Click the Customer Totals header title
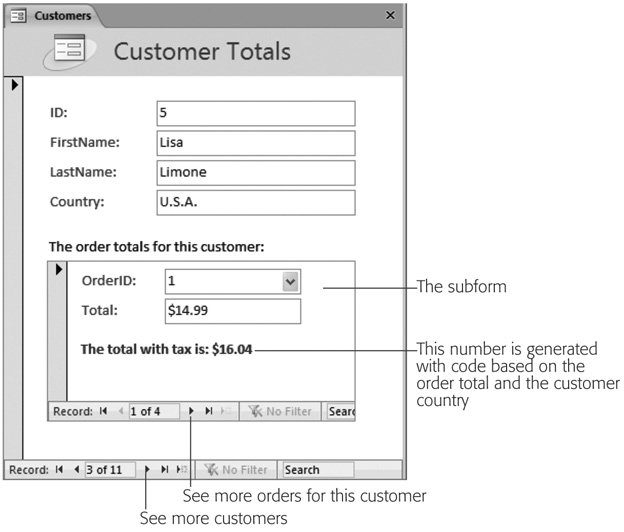Image resolution: width=624 pixels, height=532 pixels. (202, 52)
